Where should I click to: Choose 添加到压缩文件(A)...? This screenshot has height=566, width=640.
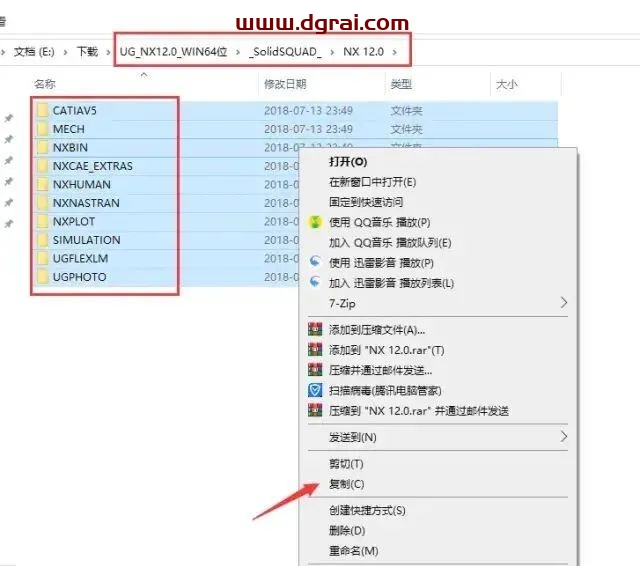(377, 330)
